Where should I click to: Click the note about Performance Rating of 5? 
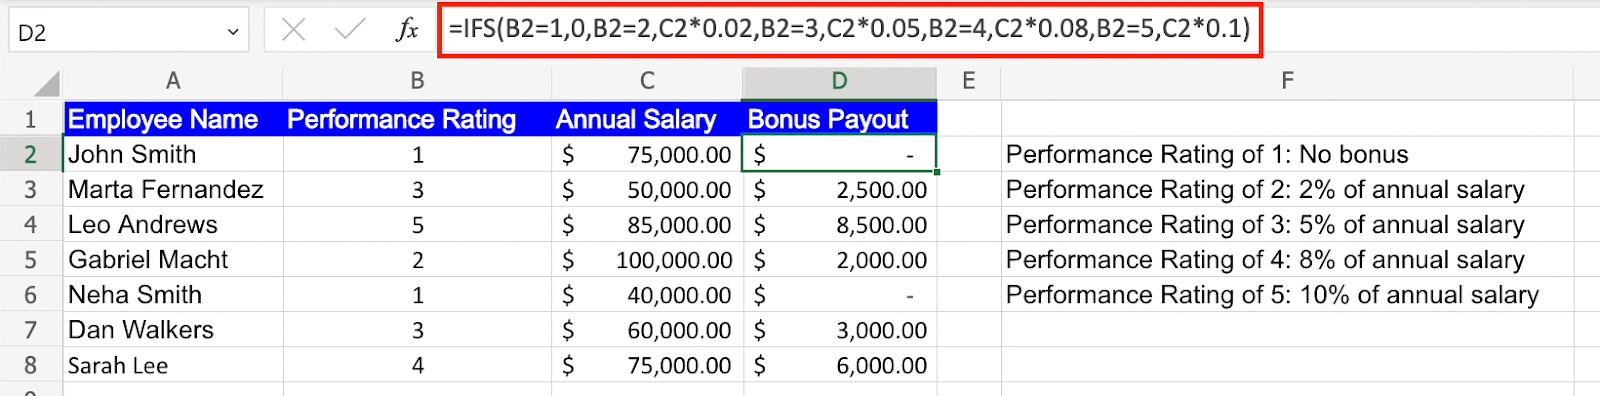tap(1272, 295)
